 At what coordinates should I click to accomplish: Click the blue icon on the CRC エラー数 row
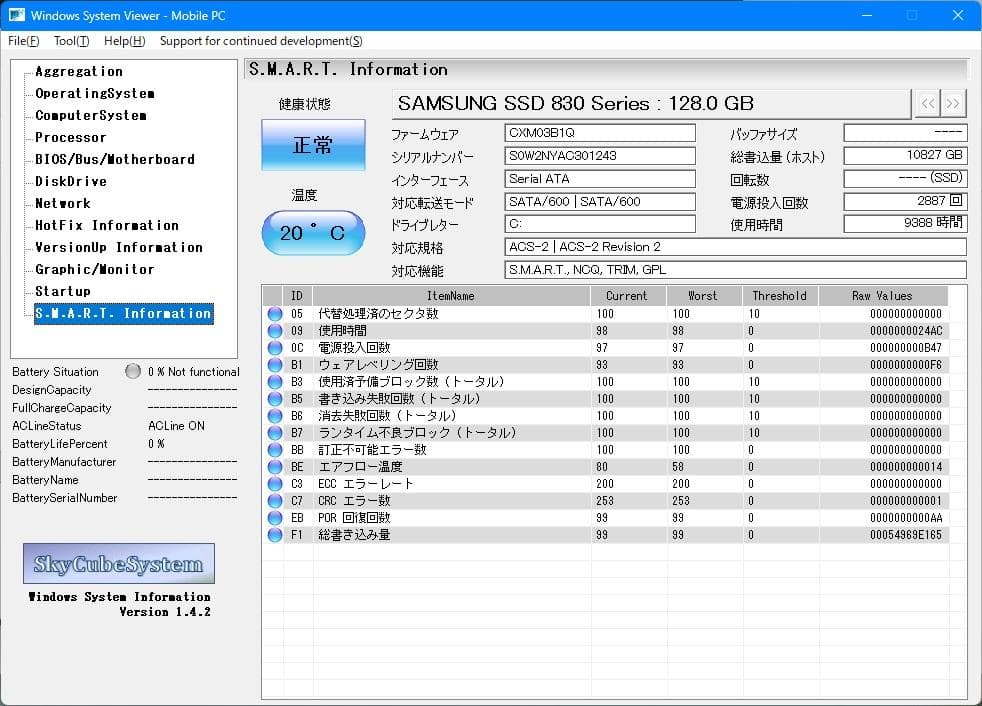click(275, 500)
